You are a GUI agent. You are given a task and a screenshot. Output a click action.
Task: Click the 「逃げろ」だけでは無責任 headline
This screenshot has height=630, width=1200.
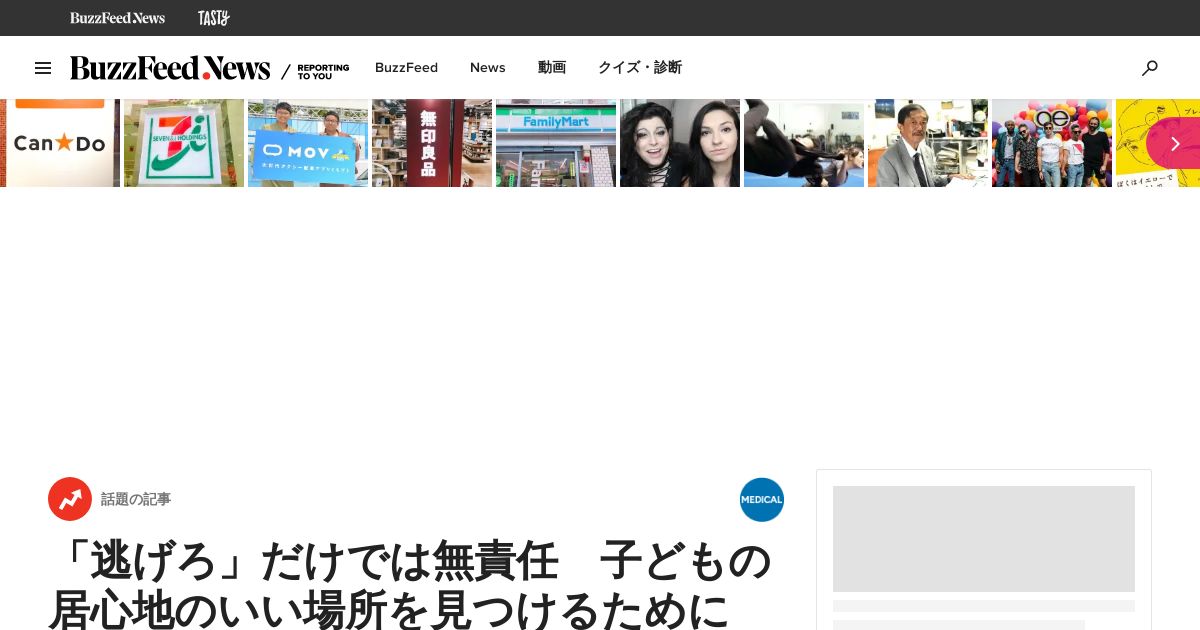[x=410, y=586]
